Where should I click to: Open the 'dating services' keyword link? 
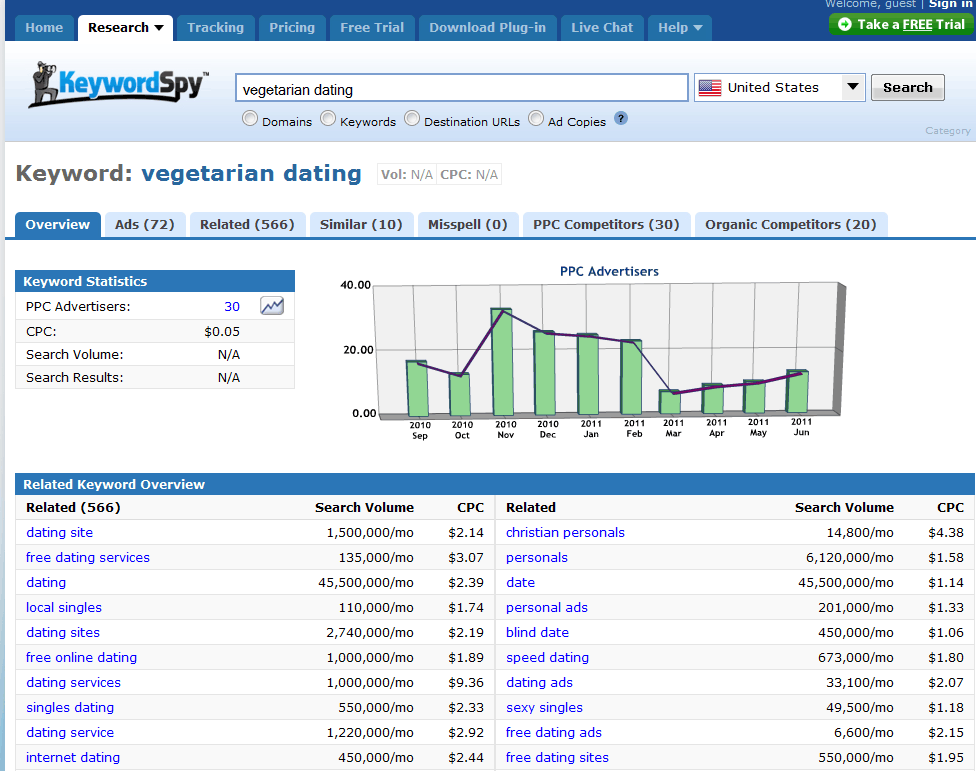[73, 683]
